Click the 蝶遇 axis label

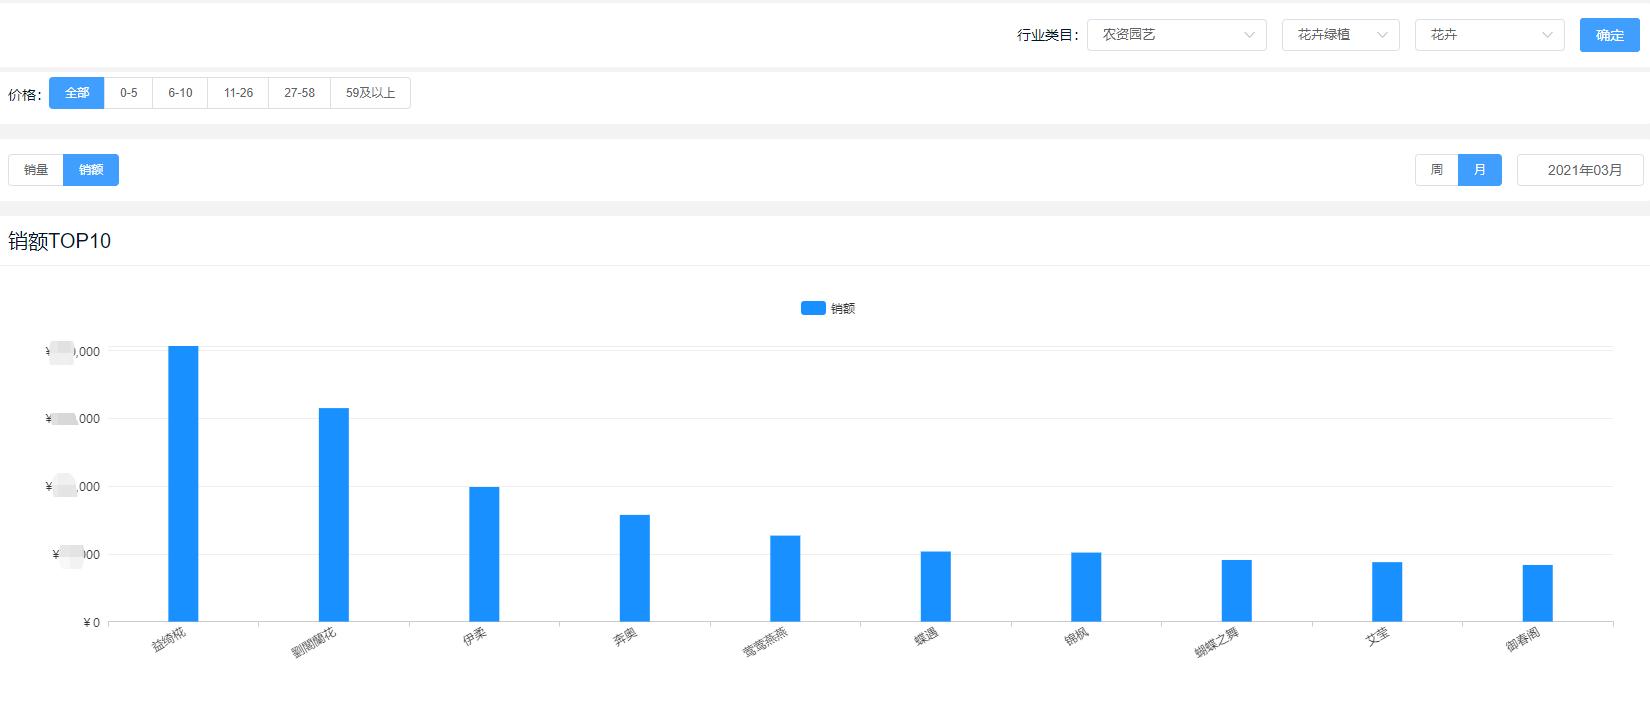[926, 636]
